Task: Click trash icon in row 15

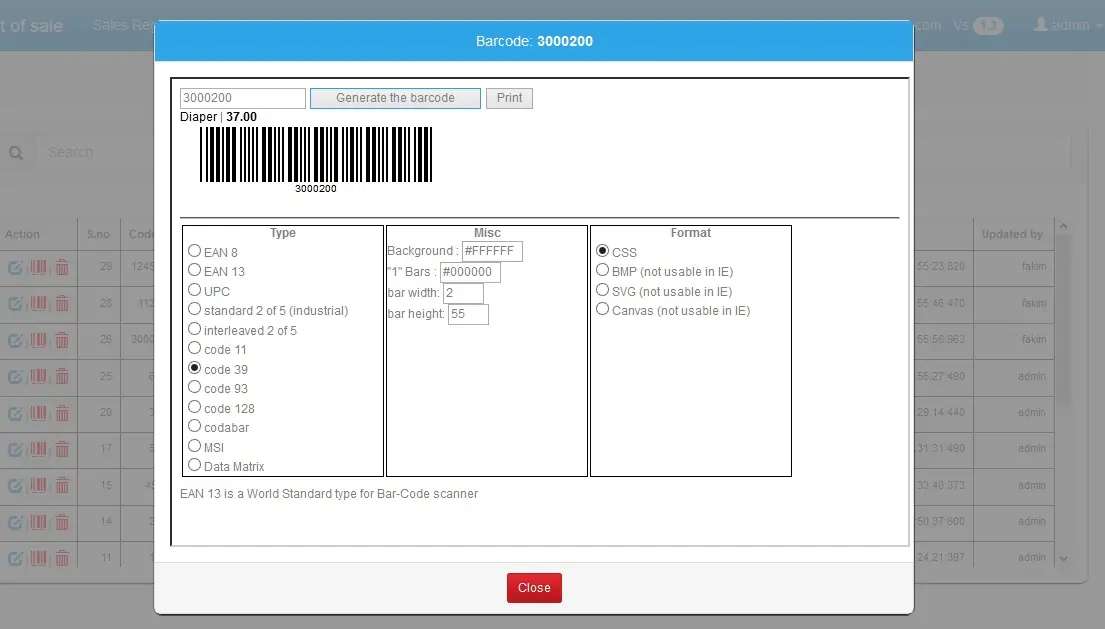Action: point(62,486)
